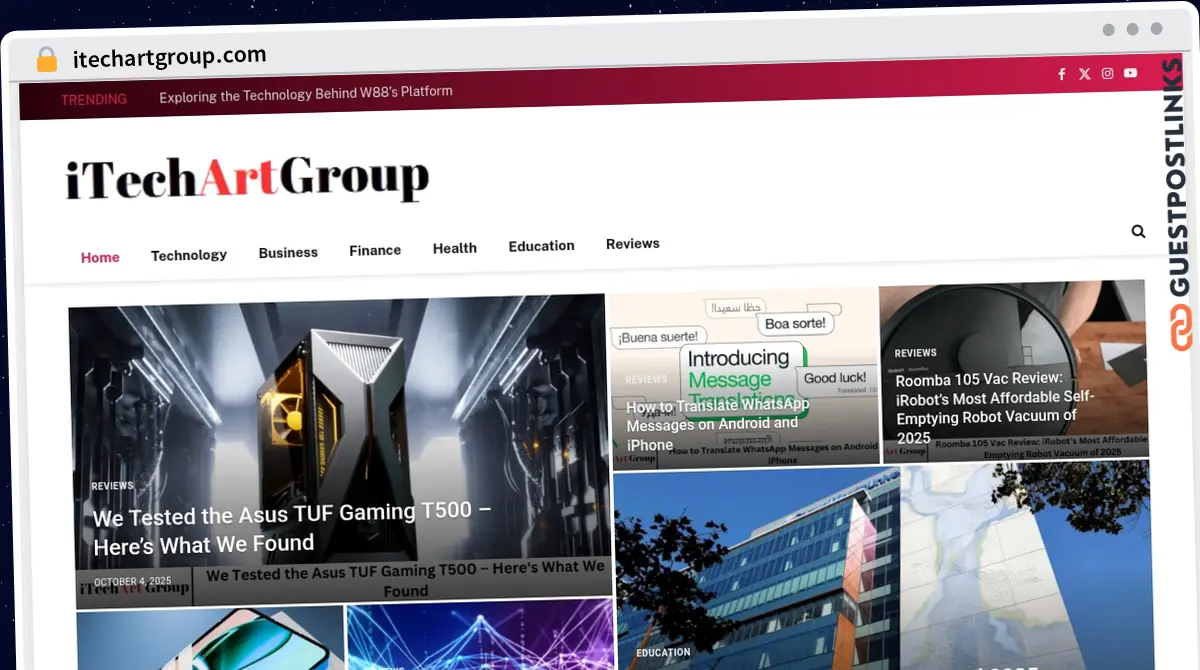Screen dimensions: 1200x670
Task: Click the office building article image
Action: 882,565
